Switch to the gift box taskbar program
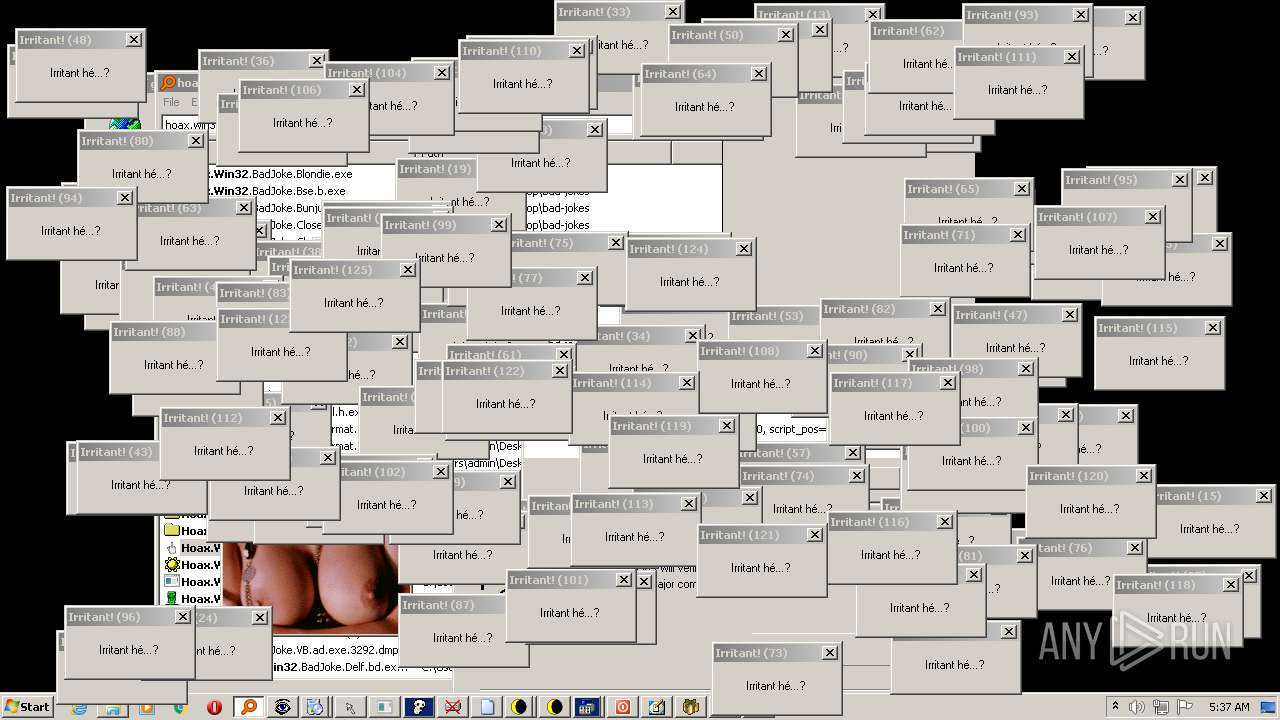This screenshot has height=720, width=1280. coord(690,707)
